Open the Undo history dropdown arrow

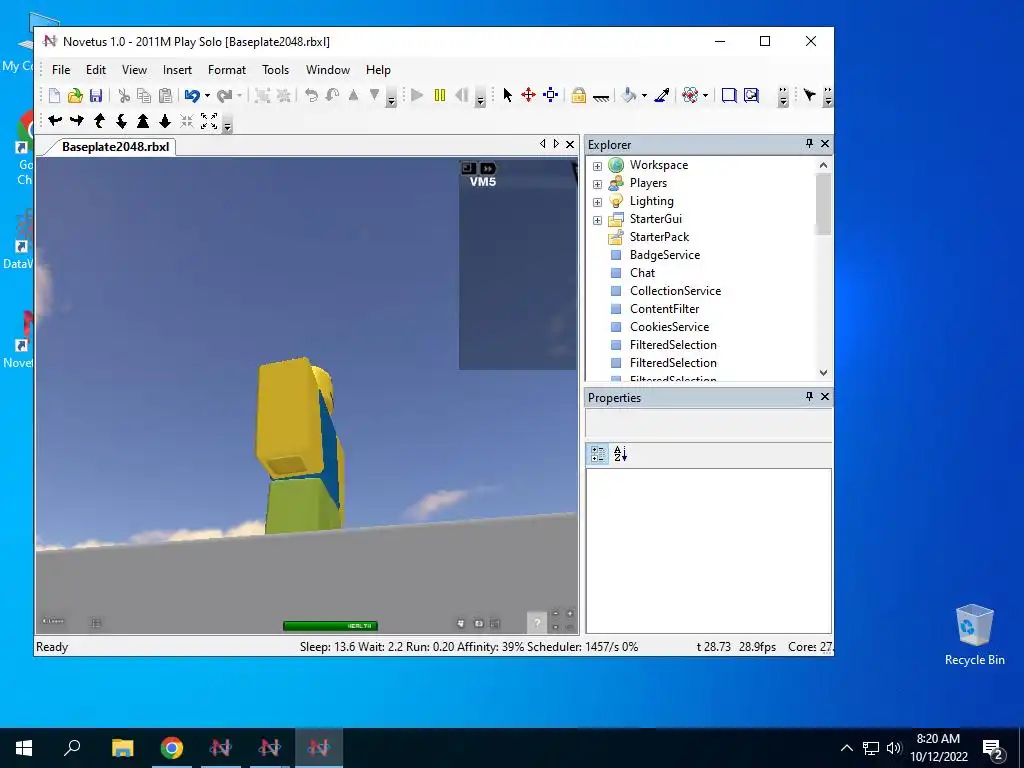(x=207, y=95)
